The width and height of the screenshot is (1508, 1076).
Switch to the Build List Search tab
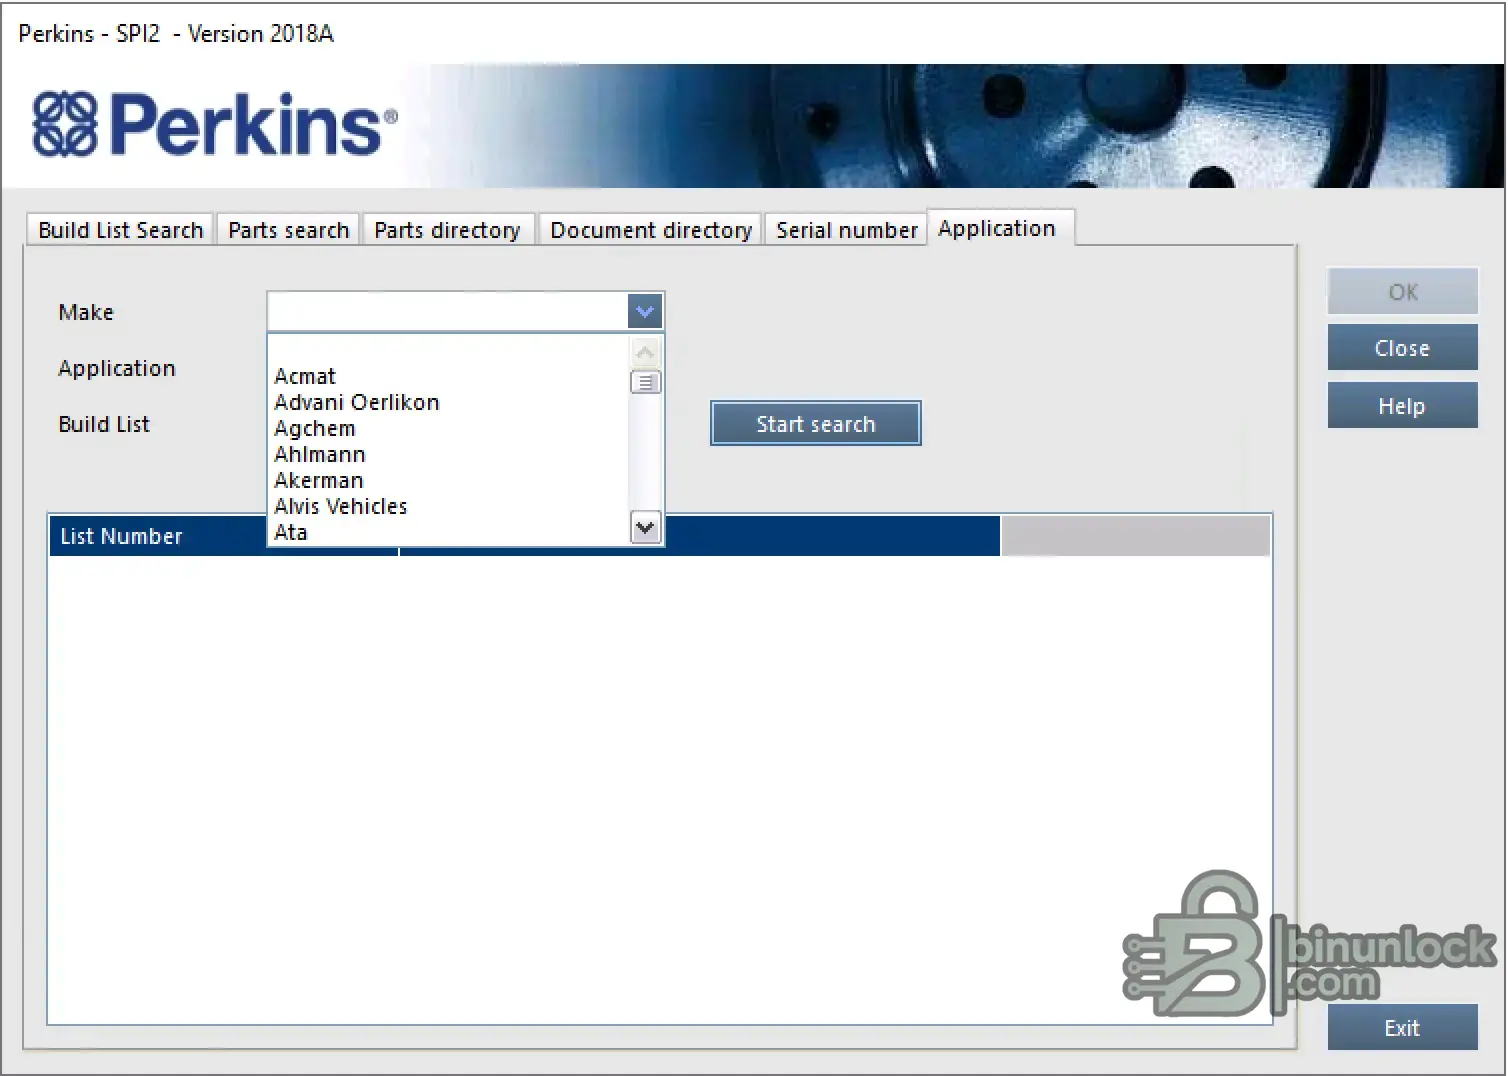[x=120, y=230]
